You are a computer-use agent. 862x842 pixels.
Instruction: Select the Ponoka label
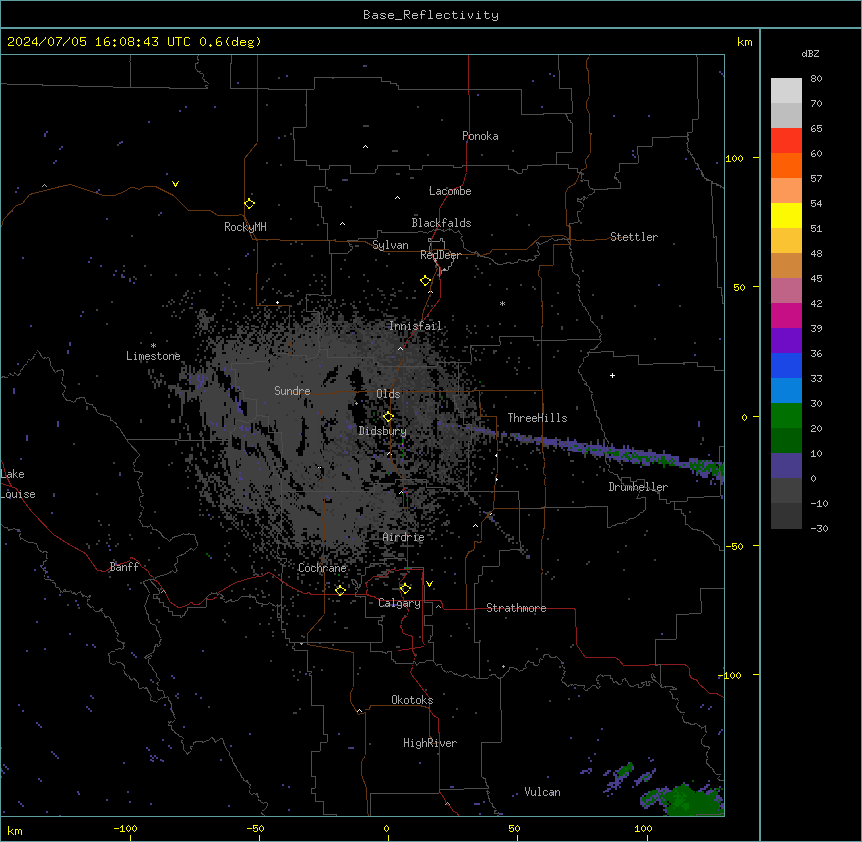(480, 136)
